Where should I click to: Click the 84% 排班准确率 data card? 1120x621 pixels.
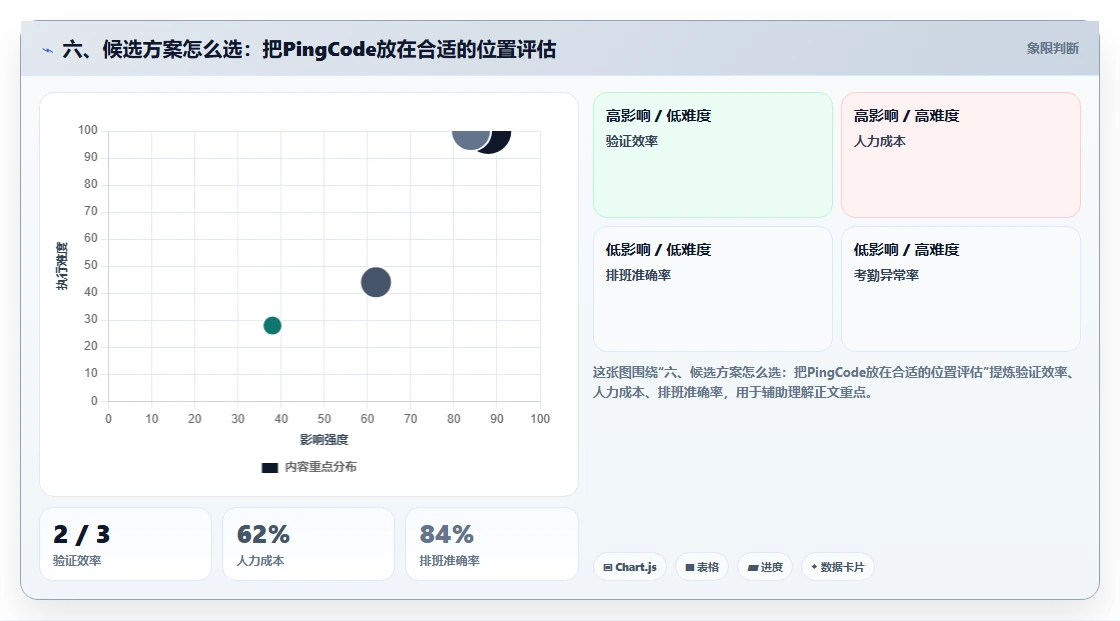coord(491,544)
